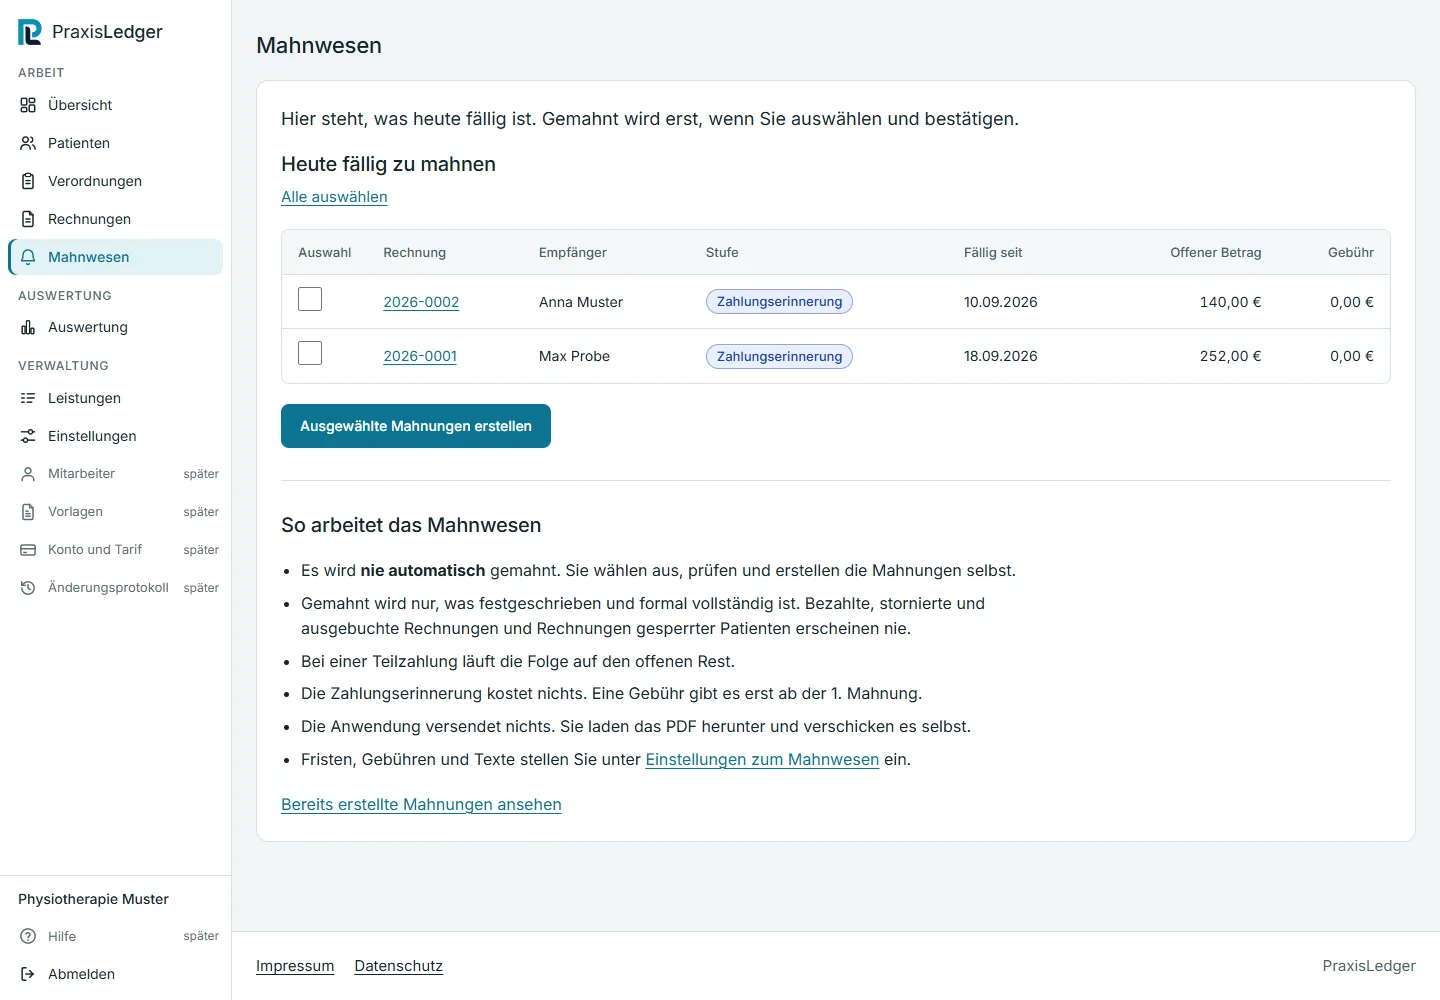
Task: Click the Änderungsprotokoll history icon
Action: pos(28,588)
